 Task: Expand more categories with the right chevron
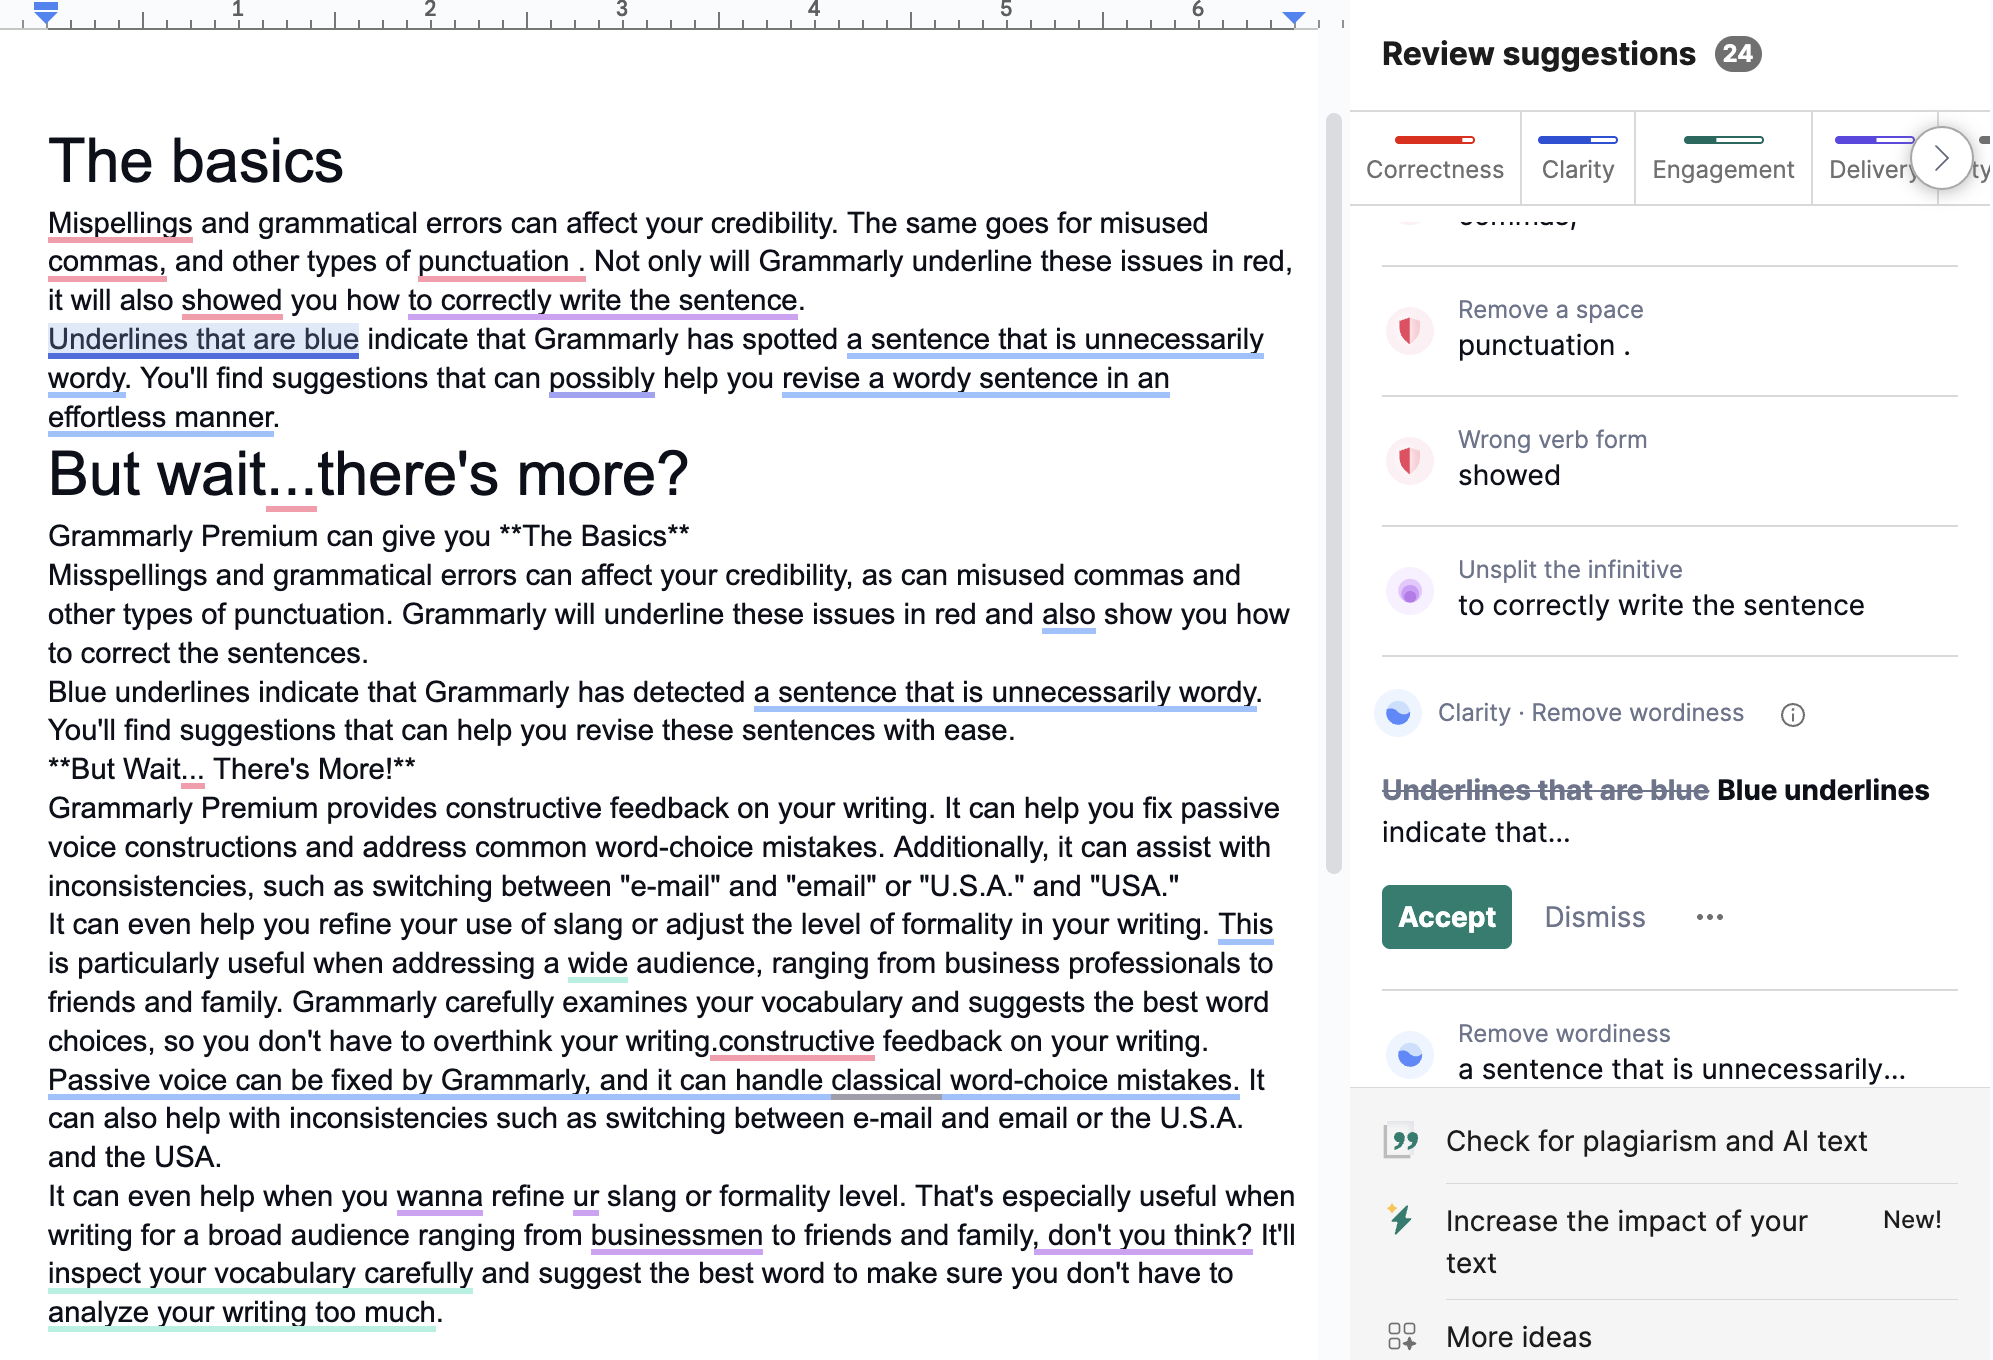coord(1941,157)
